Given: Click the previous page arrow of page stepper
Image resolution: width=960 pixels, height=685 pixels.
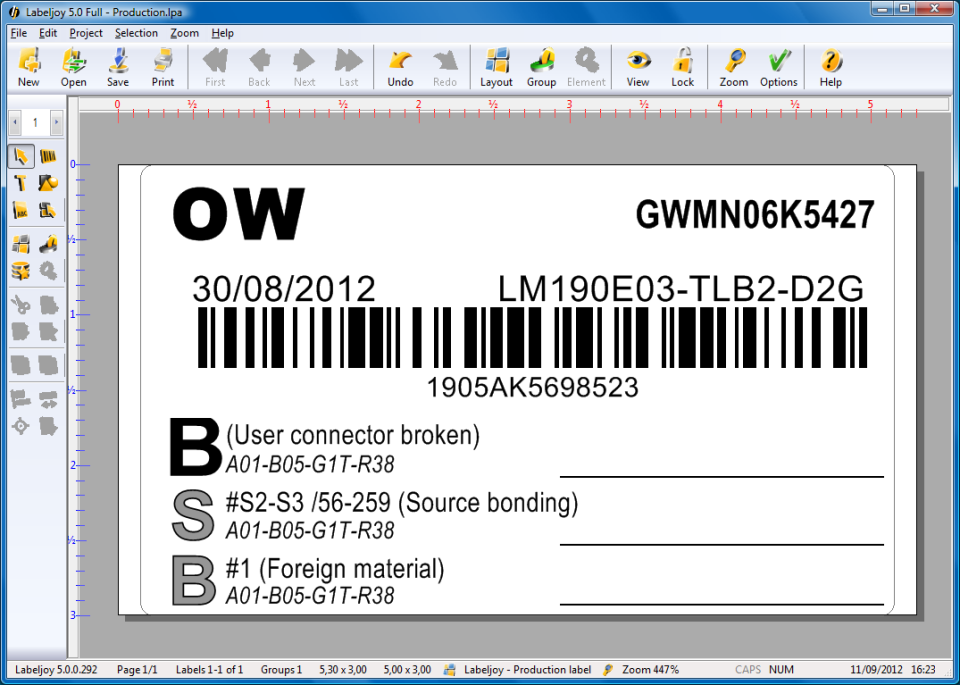Looking at the screenshot, I should [x=15, y=122].
